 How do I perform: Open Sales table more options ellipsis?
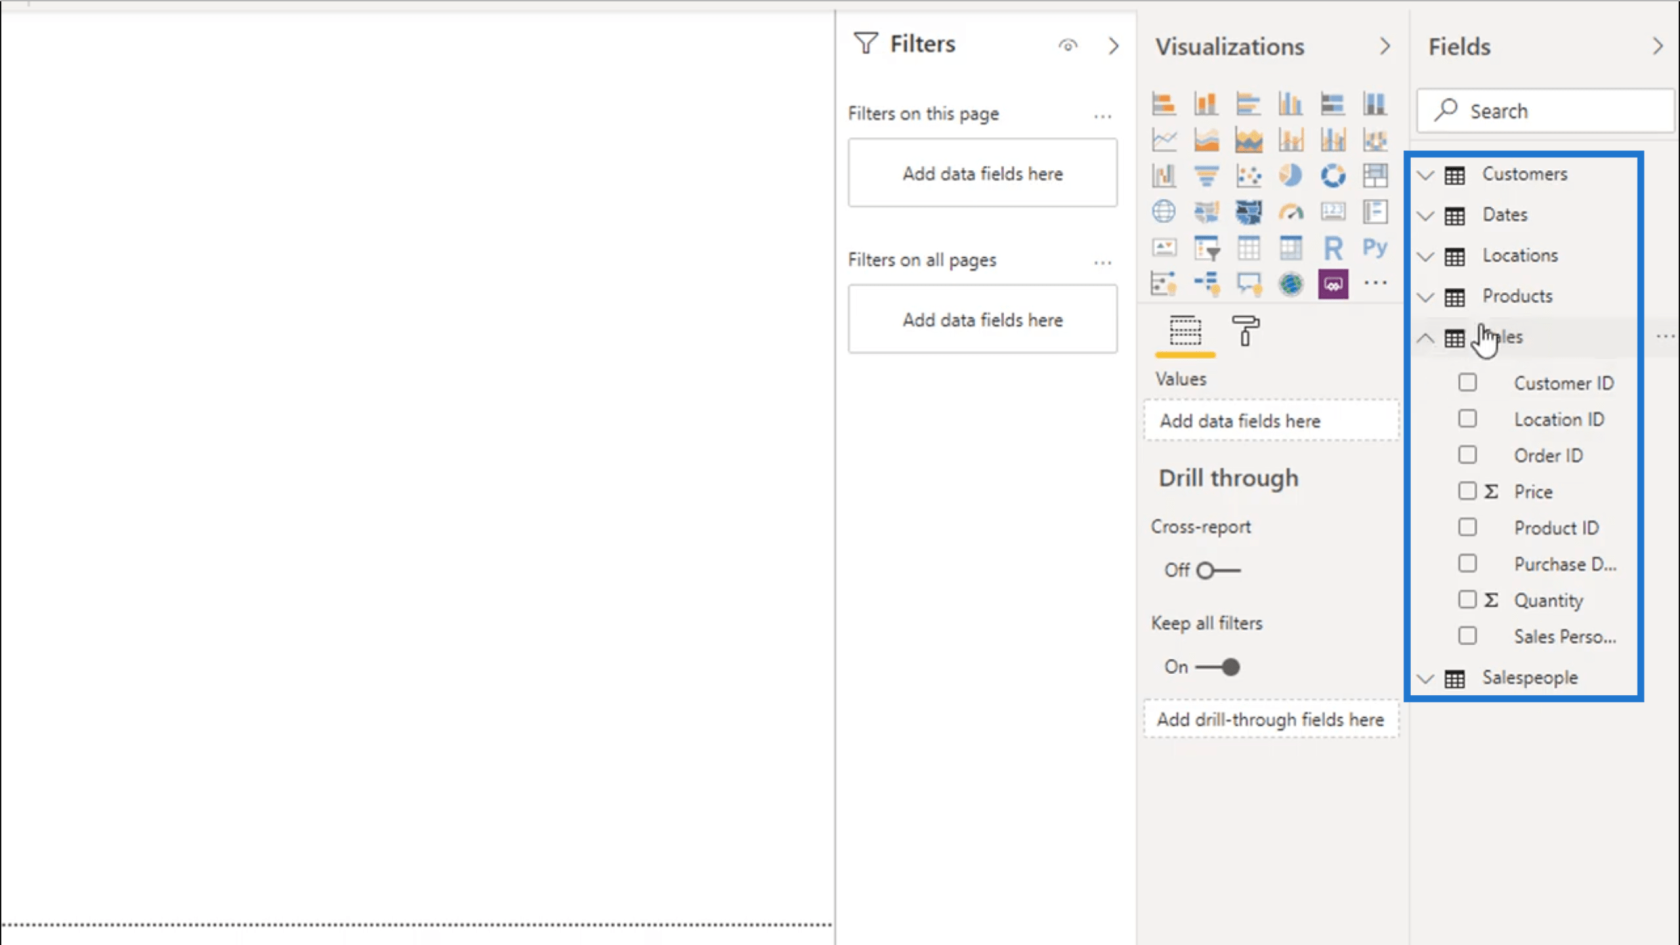(x=1665, y=337)
